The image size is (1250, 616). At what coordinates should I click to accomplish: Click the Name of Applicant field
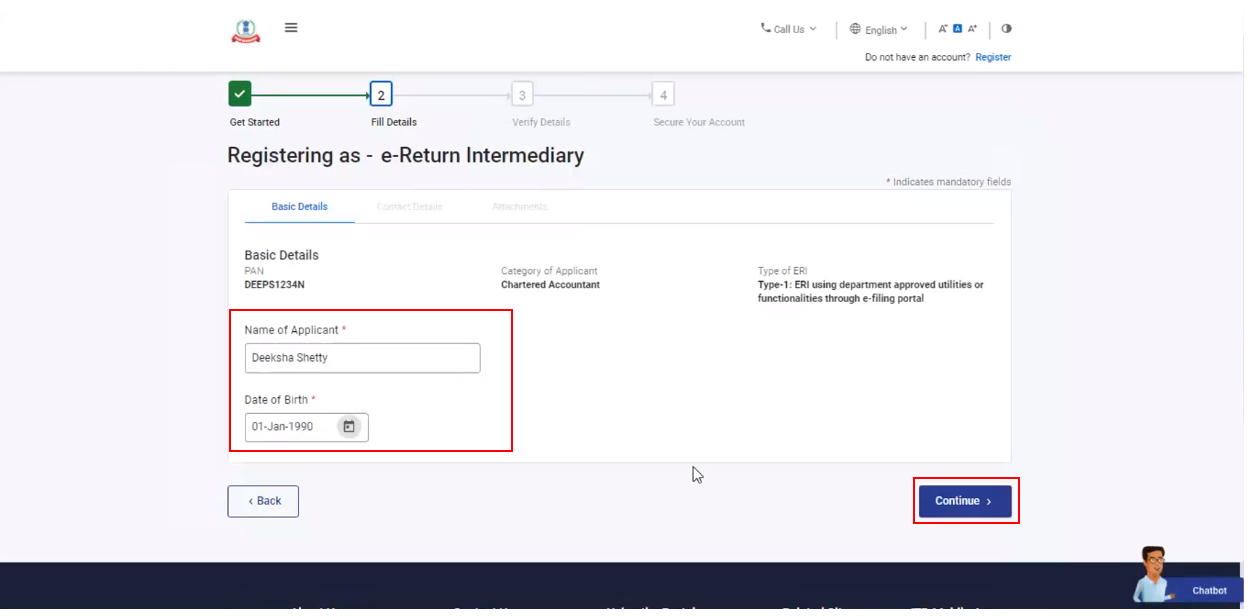pyautogui.click(x=362, y=358)
